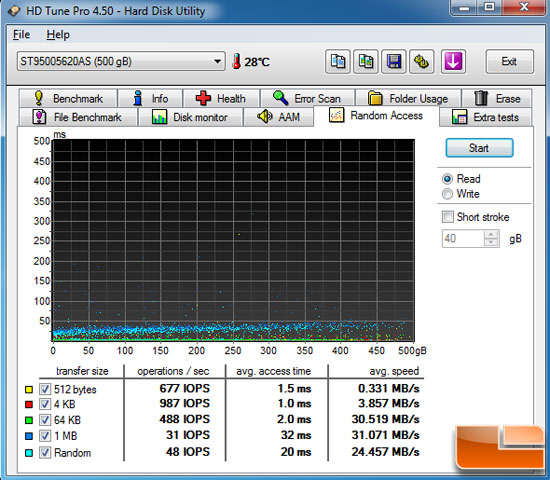Image resolution: width=550 pixels, height=480 pixels.
Task: Click the random access scatter graph
Action: point(233,240)
